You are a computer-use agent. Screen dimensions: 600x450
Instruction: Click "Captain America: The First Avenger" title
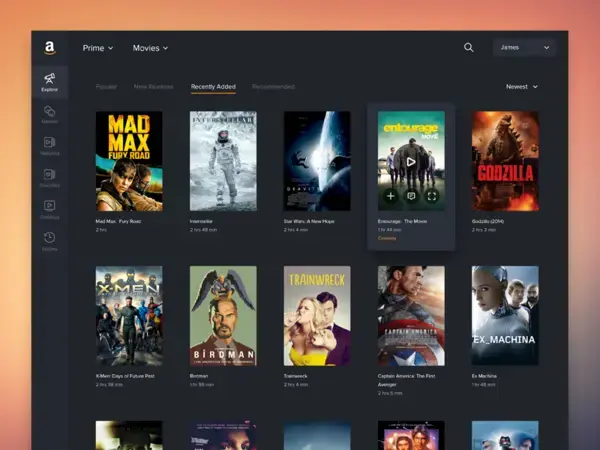pos(406,380)
